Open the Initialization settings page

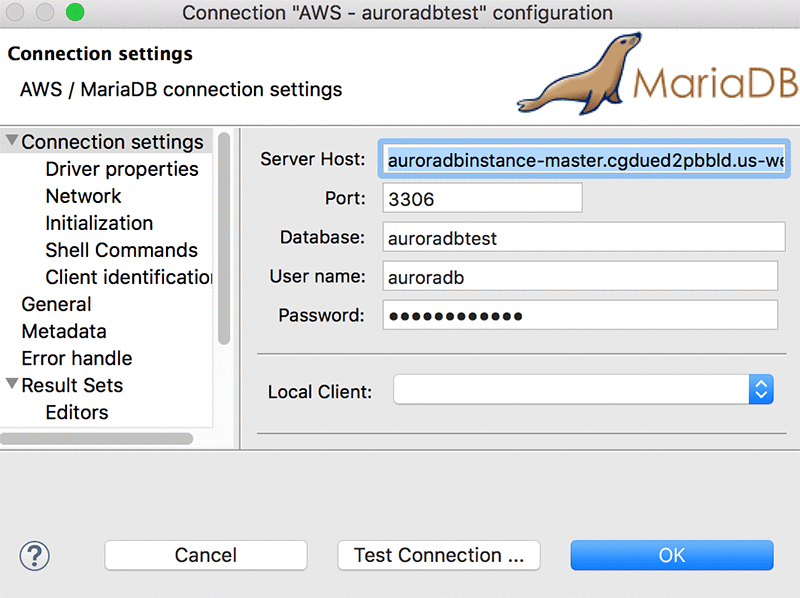click(99, 223)
